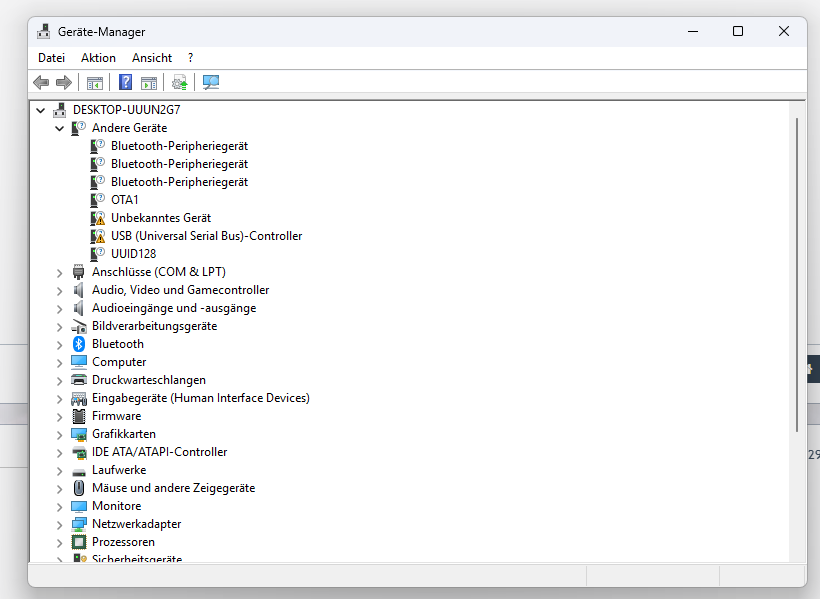This screenshot has width=820, height=599.
Task: Expand the Grafikkarten category
Action: click(x=60, y=435)
